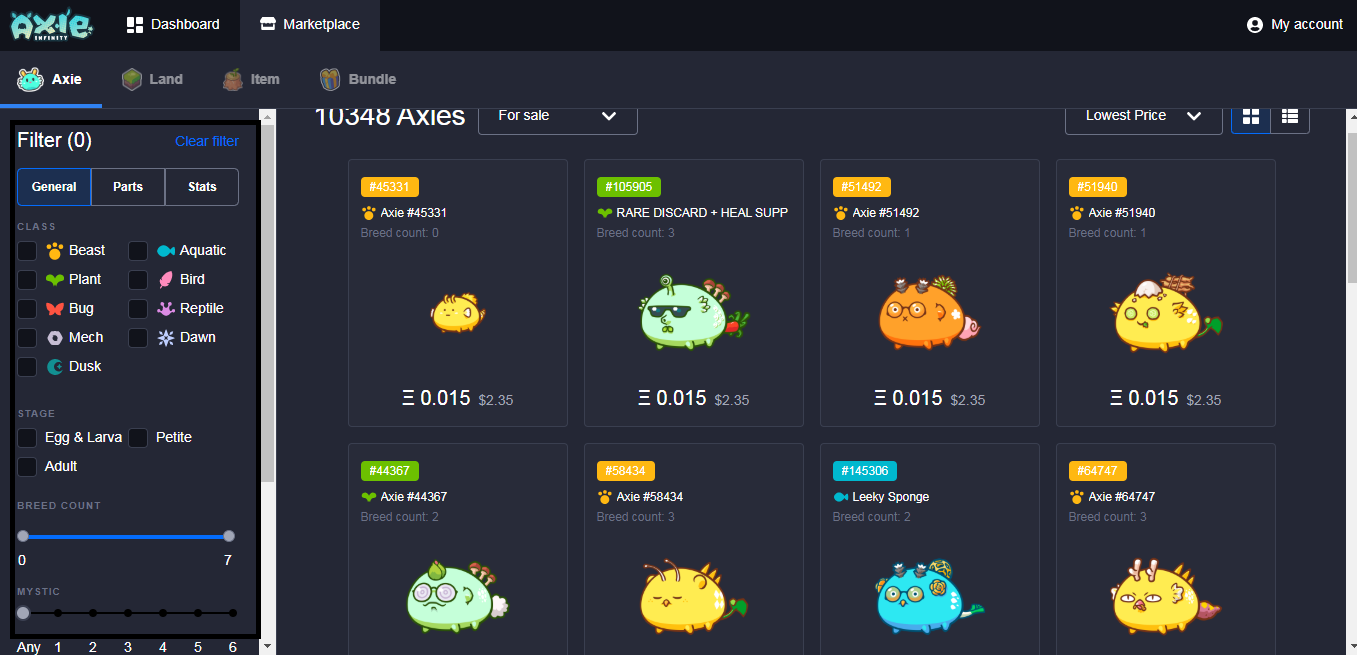Click the Bird feather icon in filter
Image resolution: width=1357 pixels, height=655 pixels.
coord(166,280)
